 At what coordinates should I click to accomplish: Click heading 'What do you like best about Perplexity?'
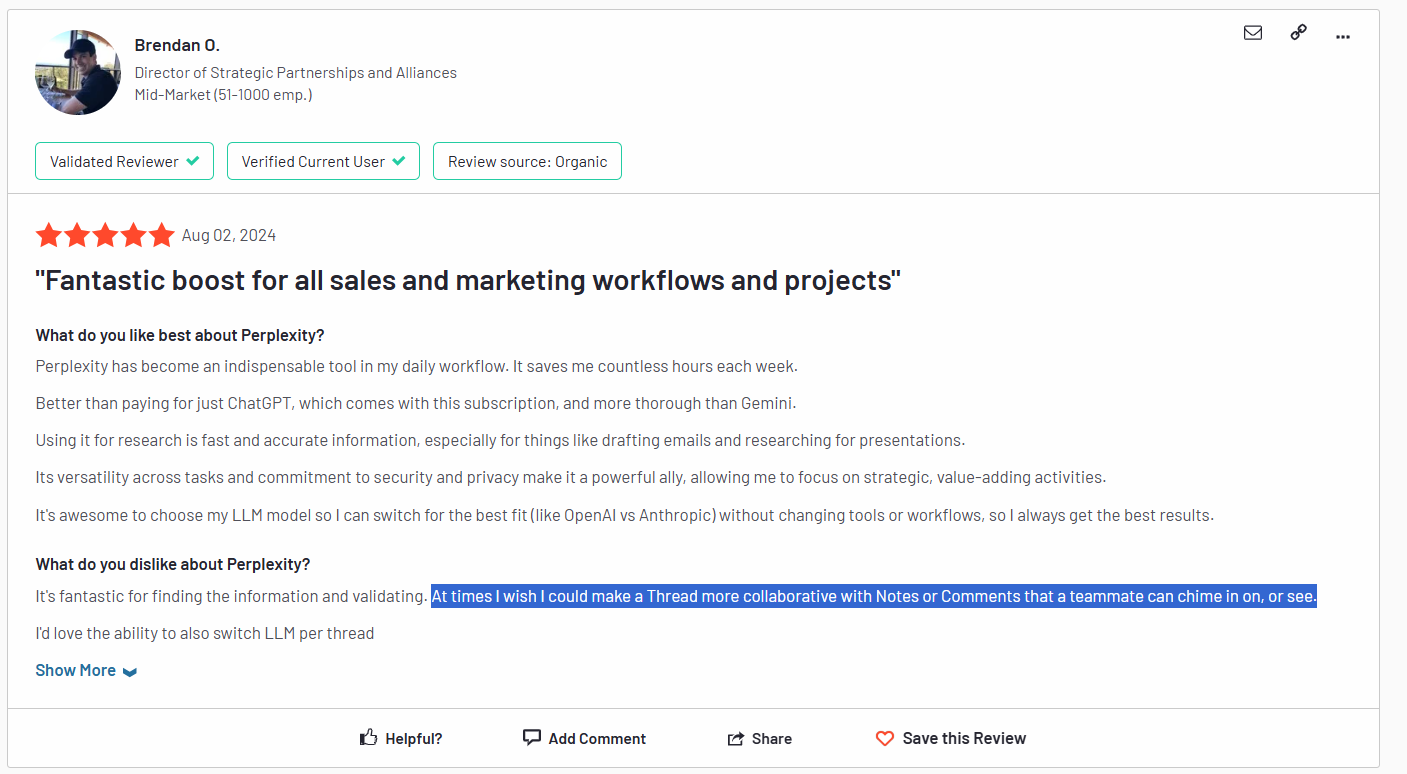pyautogui.click(x=180, y=335)
